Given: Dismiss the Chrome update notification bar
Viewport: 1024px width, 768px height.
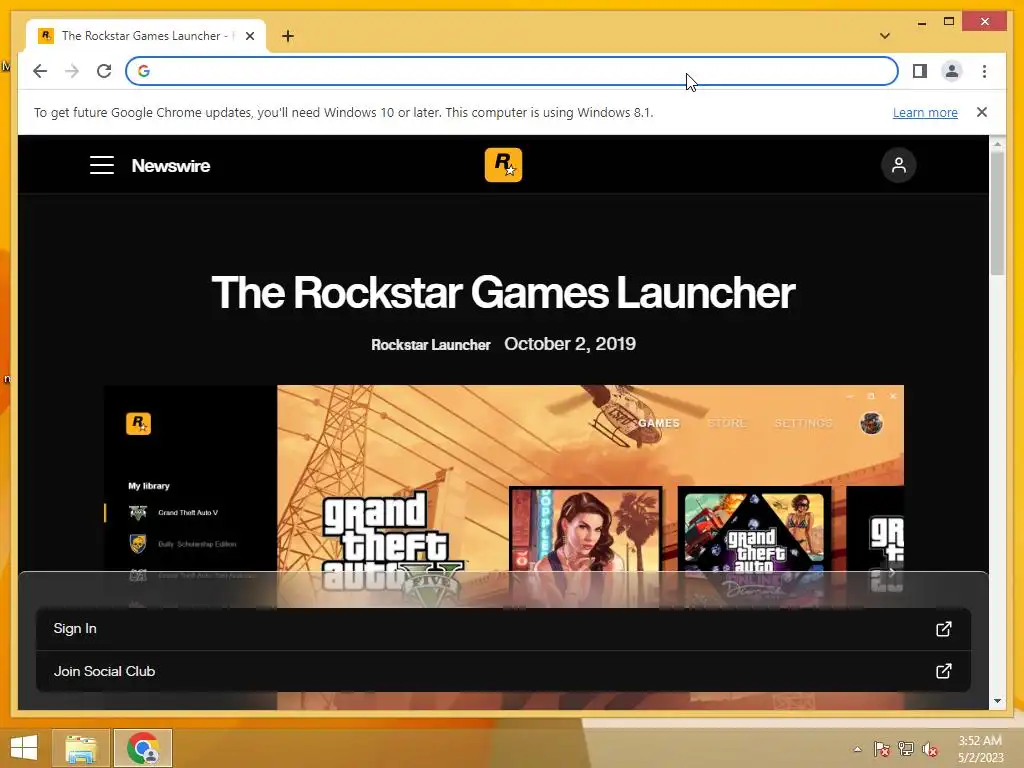Looking at the screenshot, I should (982, 112).
